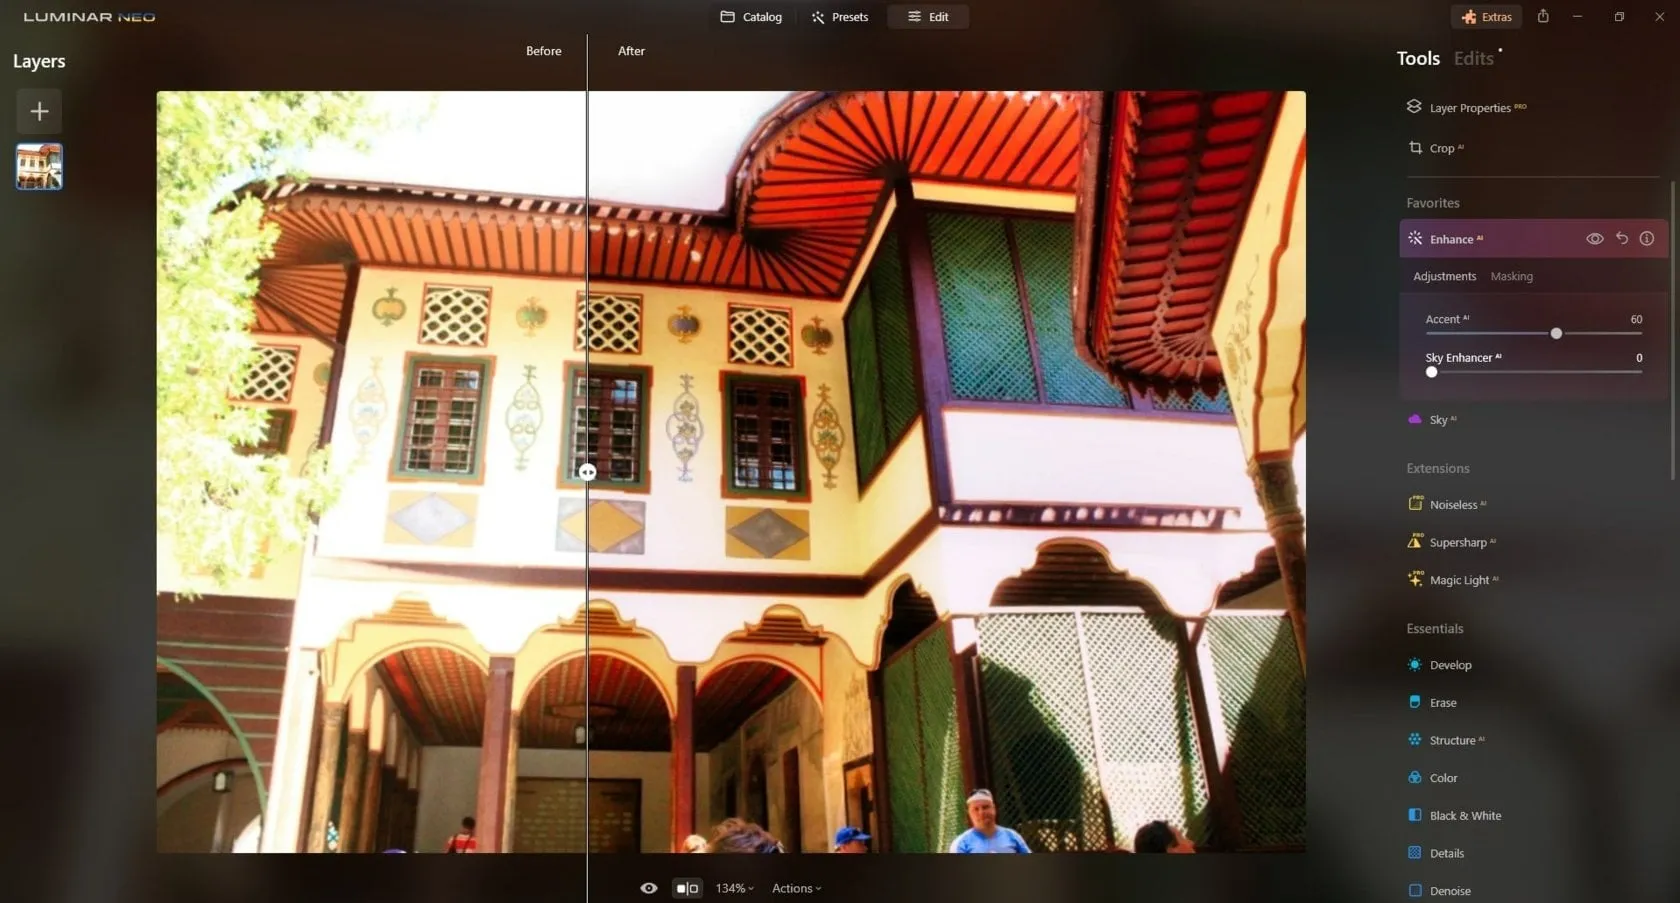Toggle the preview eye below the image
The image size is (1680, 903).
(x=649, y=888)
